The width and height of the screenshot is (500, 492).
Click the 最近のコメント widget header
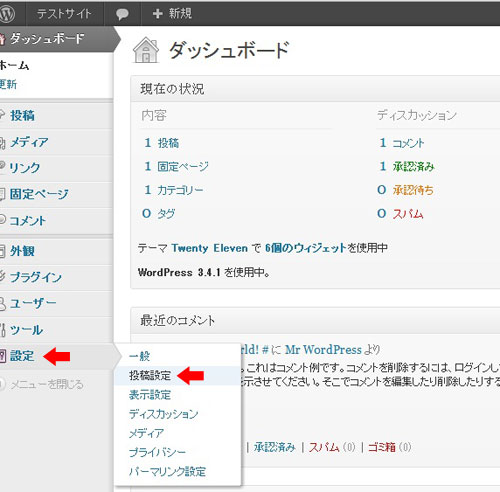(315, 321)
